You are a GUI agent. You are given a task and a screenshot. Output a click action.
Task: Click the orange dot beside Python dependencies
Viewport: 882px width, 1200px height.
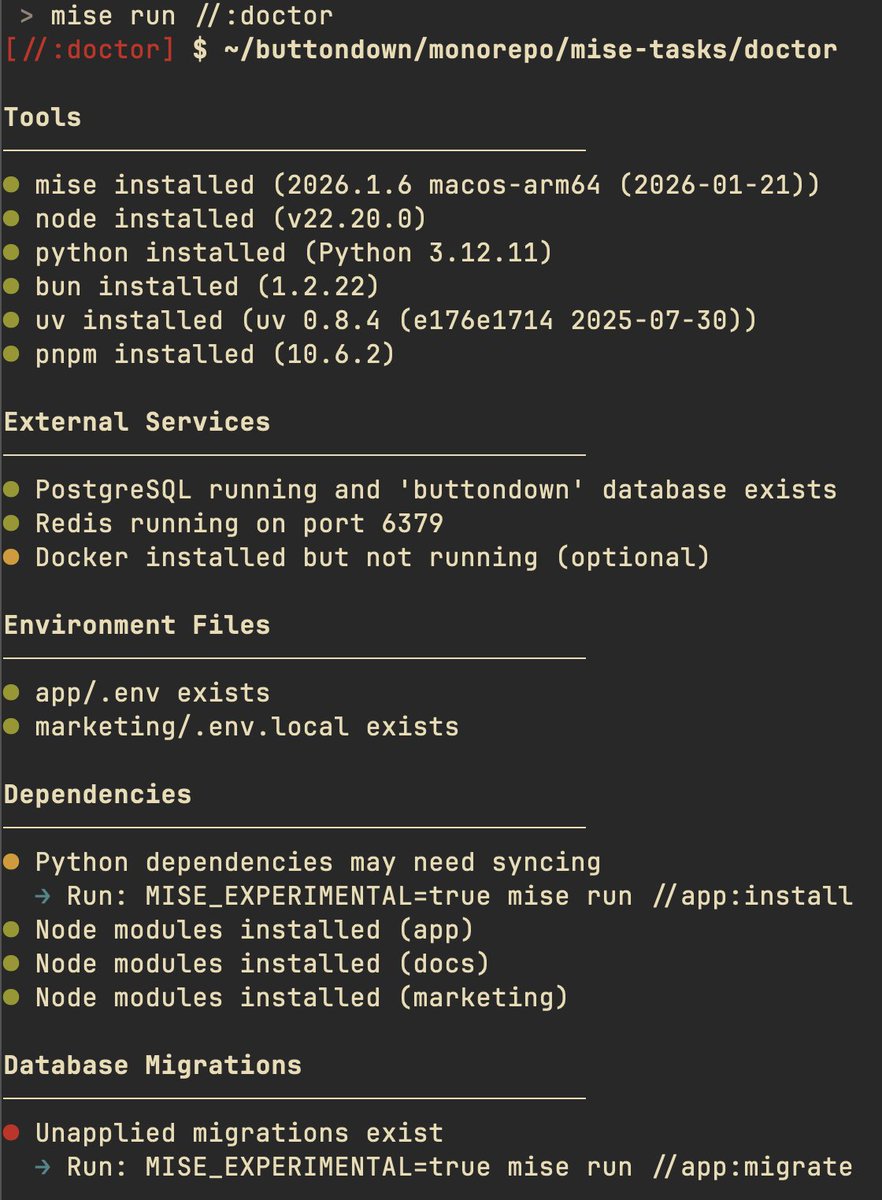pyautogui.click(x=11, y=862)
